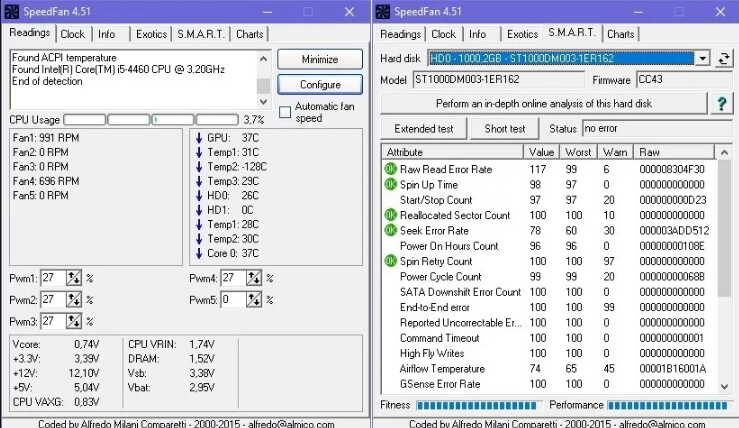This screenshot has height=428, width=739.
Task: Click the arrow icon next to GPU temperature
Action: (199, 138)
